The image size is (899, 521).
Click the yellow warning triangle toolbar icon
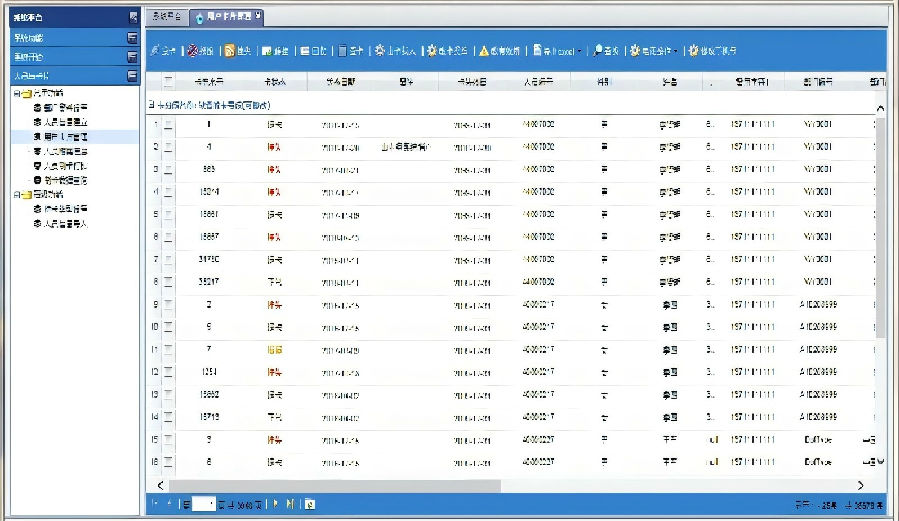[484, 50]
